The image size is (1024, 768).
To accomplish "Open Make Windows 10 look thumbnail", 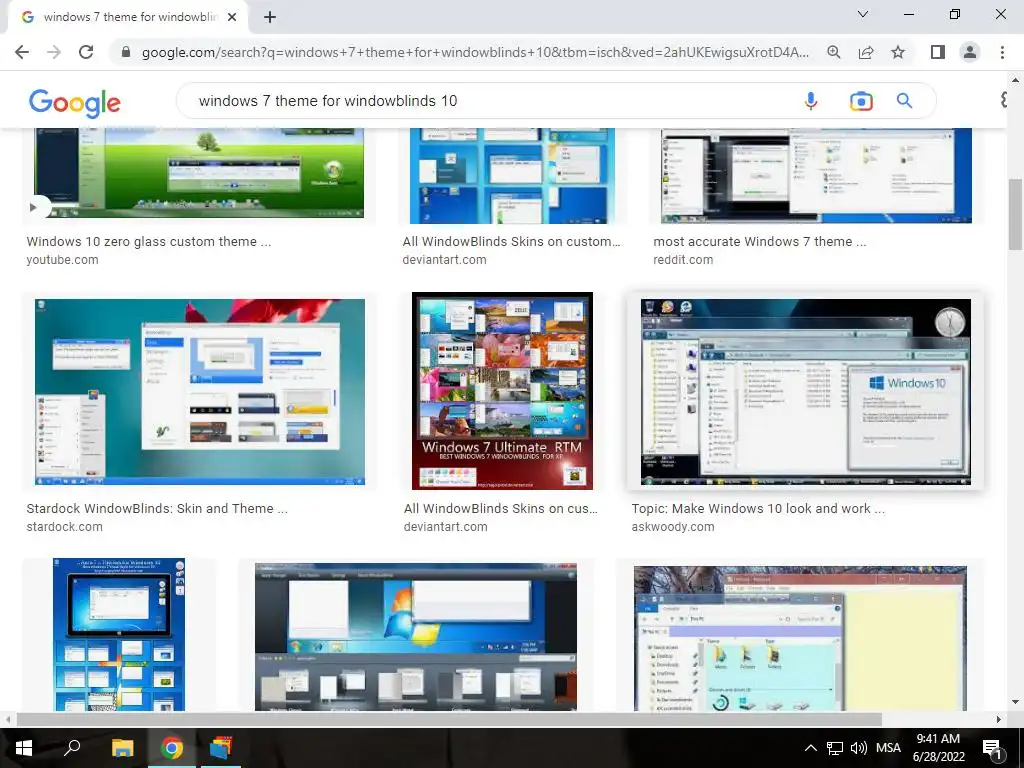I will (x=806, y=392).
